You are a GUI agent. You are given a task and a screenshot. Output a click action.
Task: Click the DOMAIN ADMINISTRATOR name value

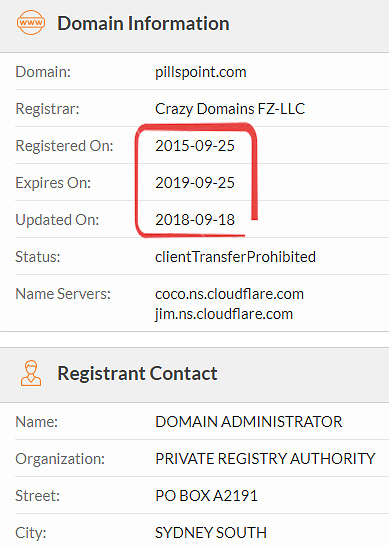[x=248, y=422]
